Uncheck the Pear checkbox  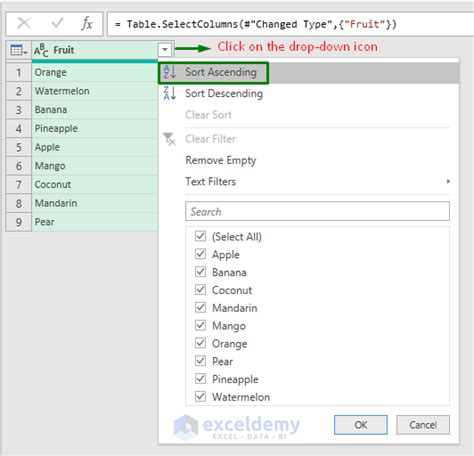tap(200, 361)
